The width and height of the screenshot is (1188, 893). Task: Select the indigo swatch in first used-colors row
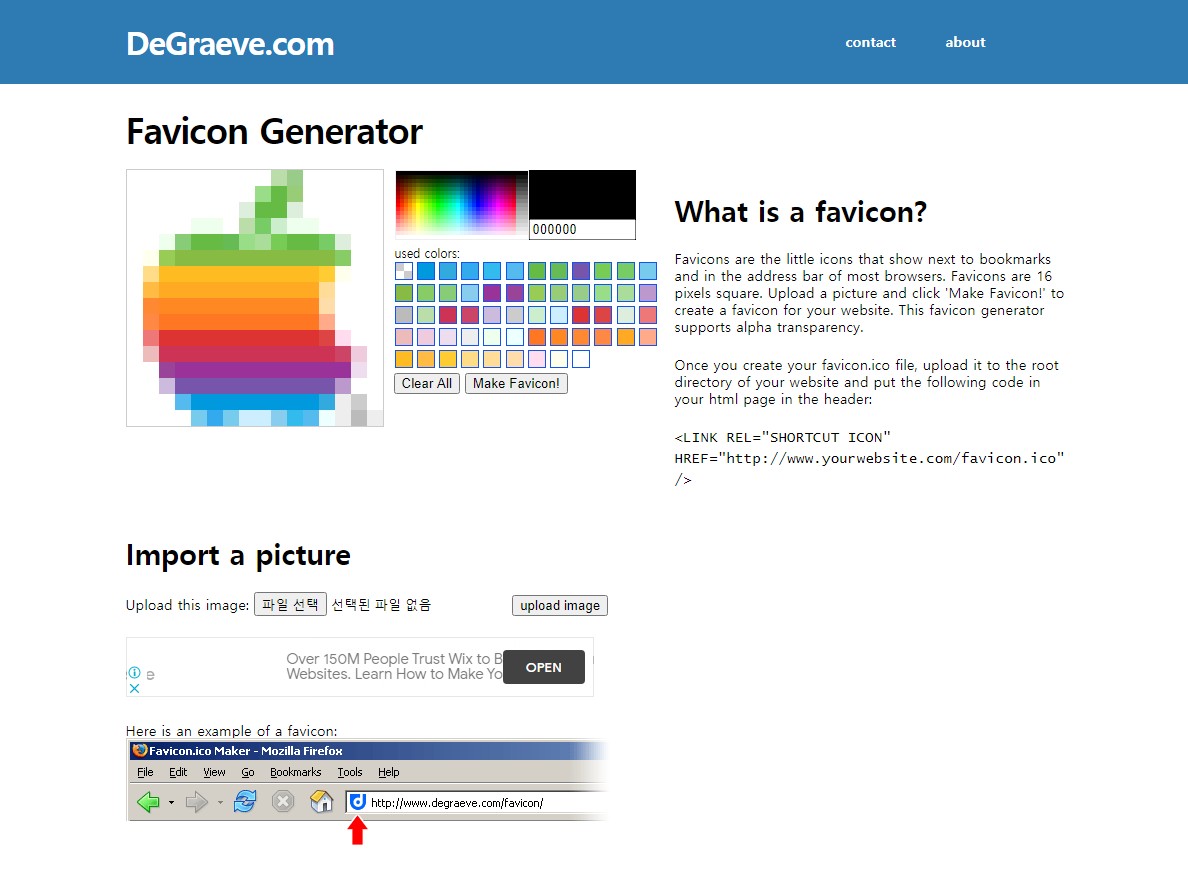click(x=581, y=270)
